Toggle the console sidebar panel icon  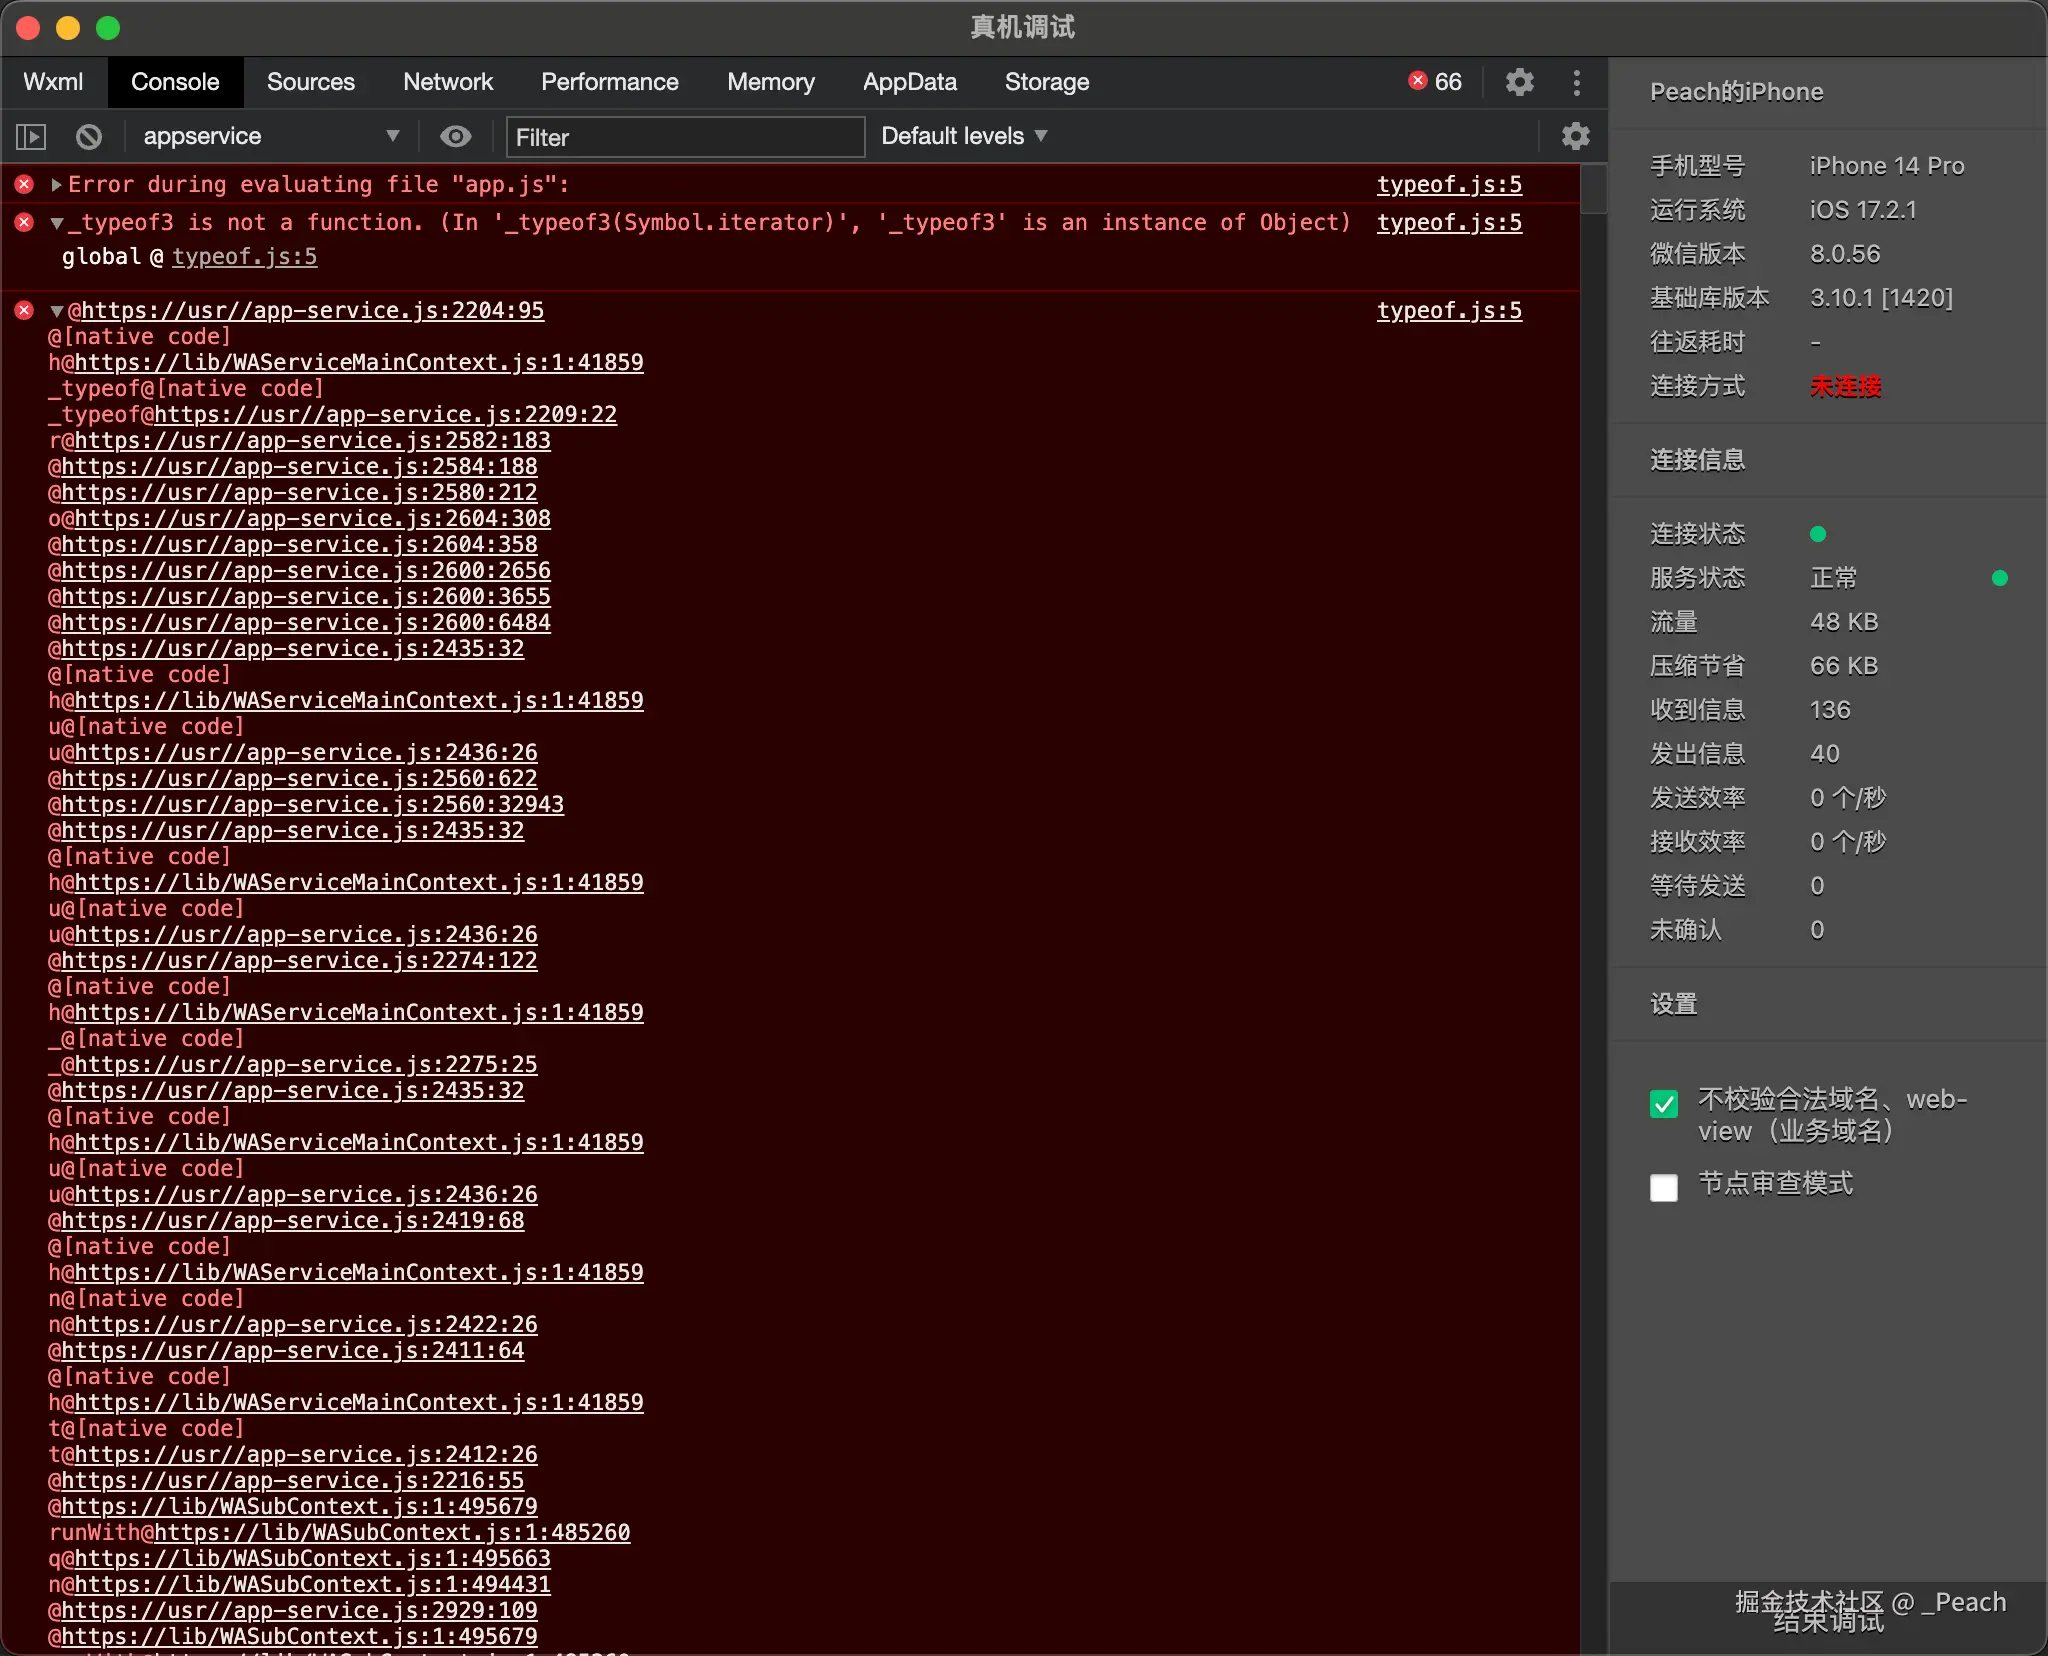tap(31, 136)
